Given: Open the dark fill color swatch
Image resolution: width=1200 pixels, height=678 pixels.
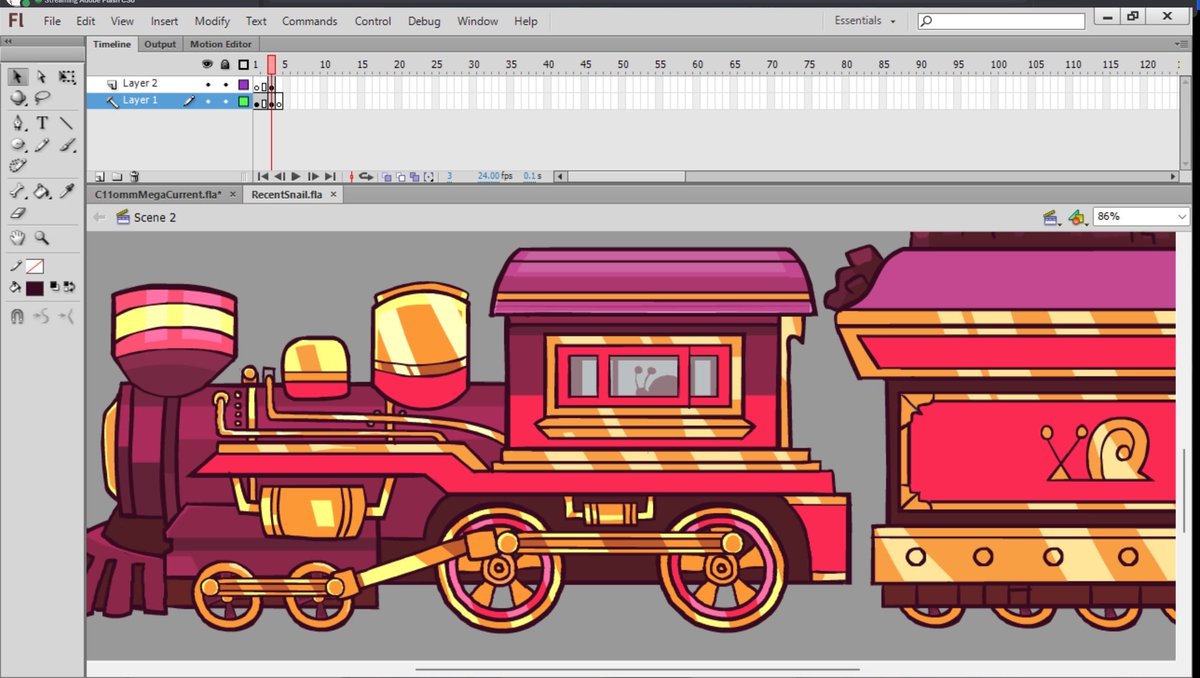Looking at the screenshot, I should coord(35,288).
